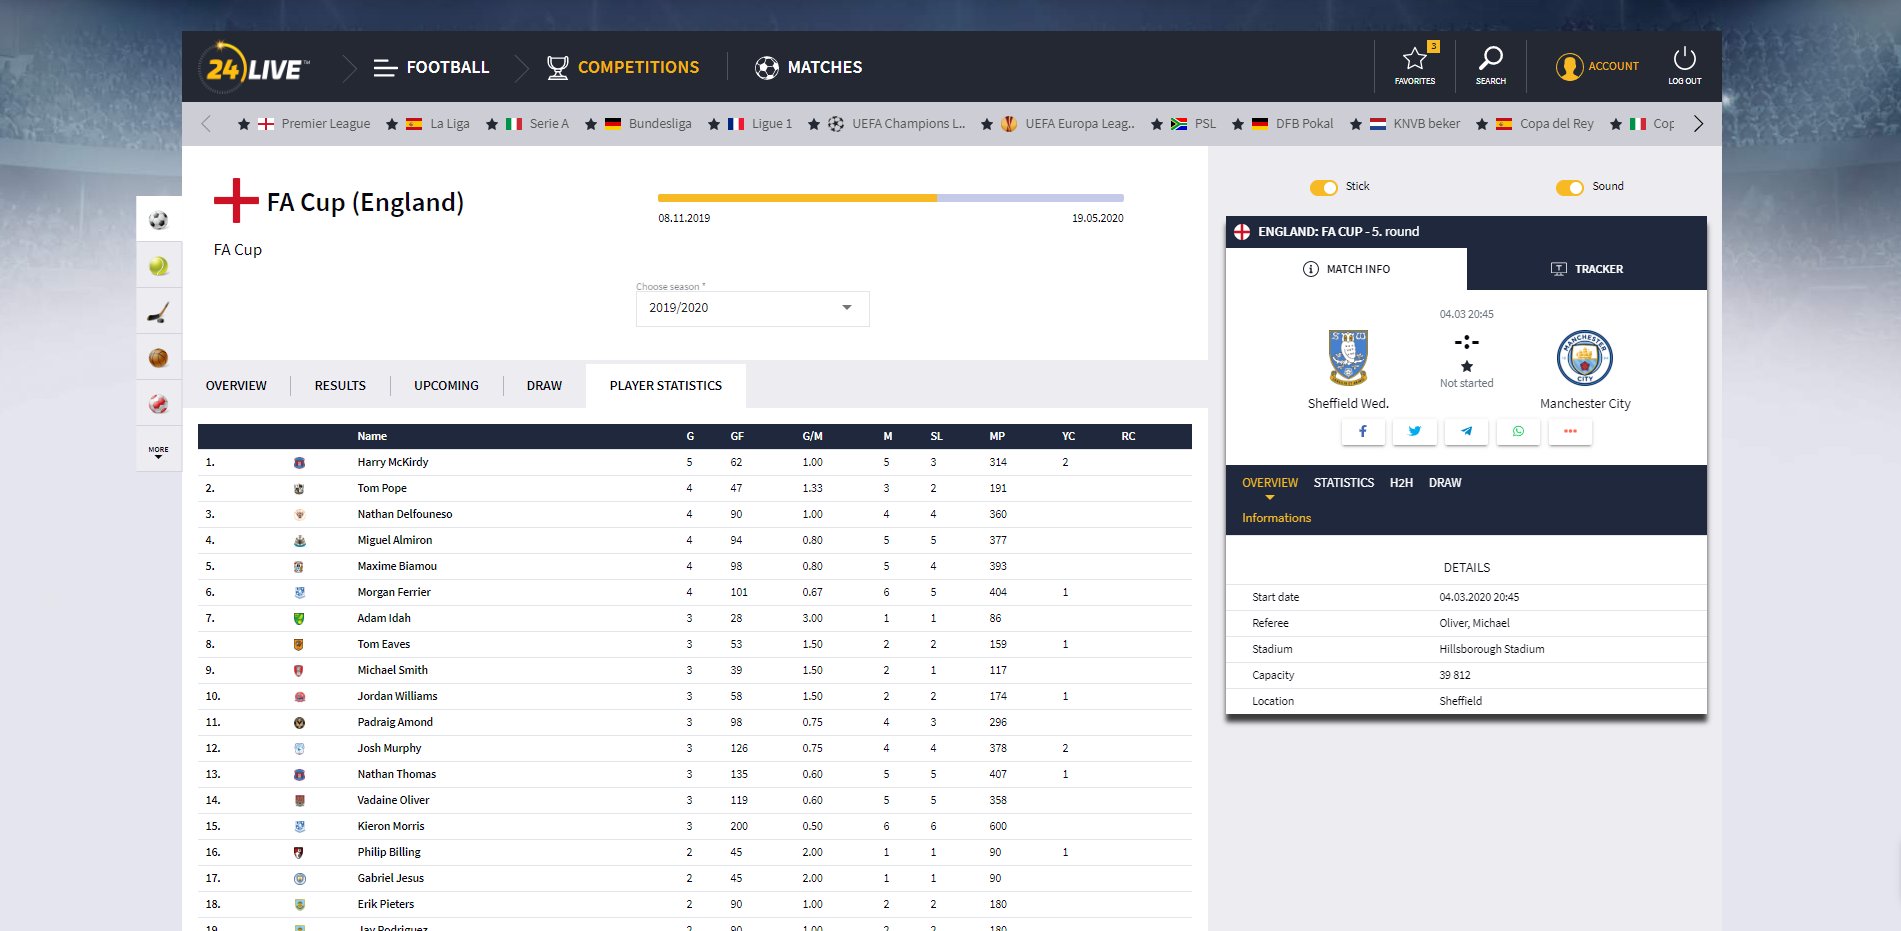The width and height of the screenshot is (1901, 931).
Task: Click the 24Live logo
Action: (x=254, y=67)
